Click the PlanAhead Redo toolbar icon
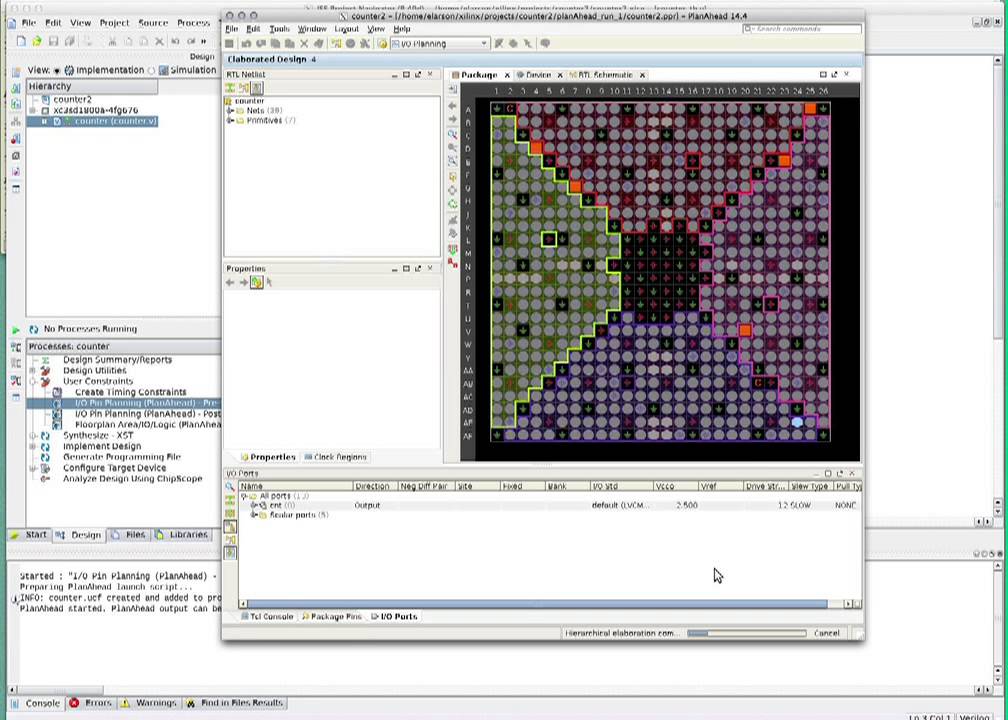Image resolution: width=1008 pixels, height=720 pixels. tap(261, 44)
